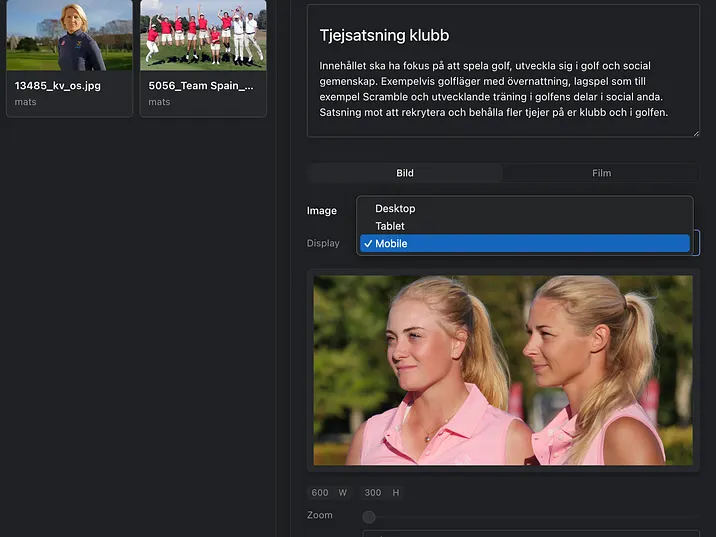The image size is (716, 537).
Task: Click the 5056_Team Spain file name label
Action: [x=194, y=86]
